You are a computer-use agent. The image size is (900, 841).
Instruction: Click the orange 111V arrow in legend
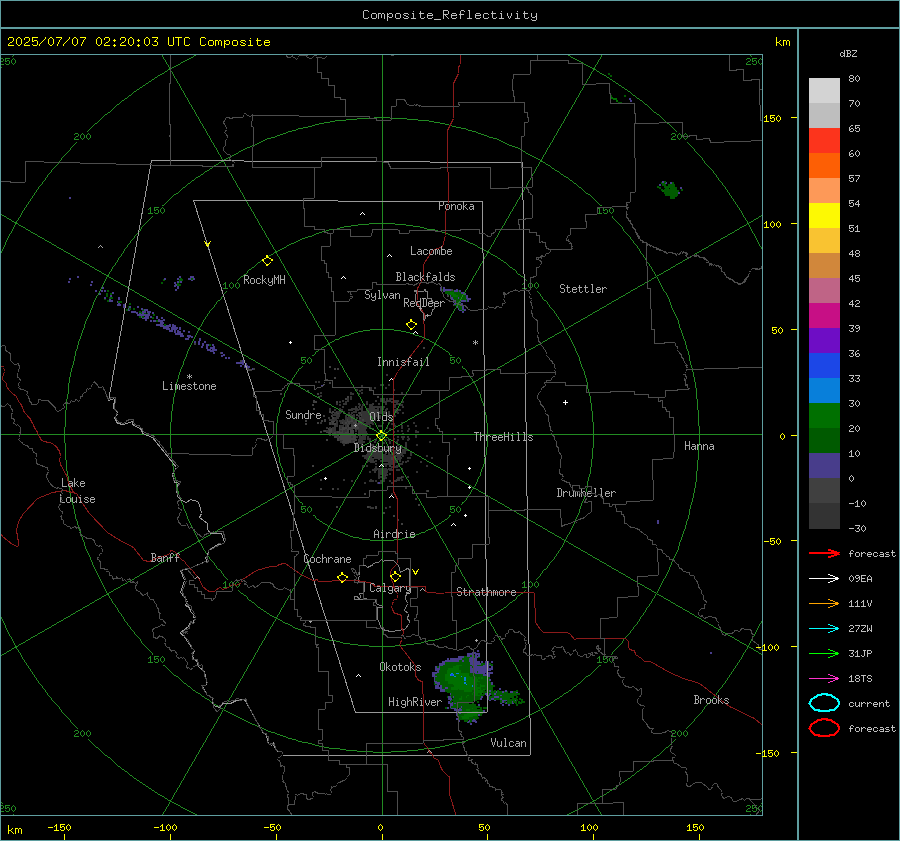[x=824, y=603]
